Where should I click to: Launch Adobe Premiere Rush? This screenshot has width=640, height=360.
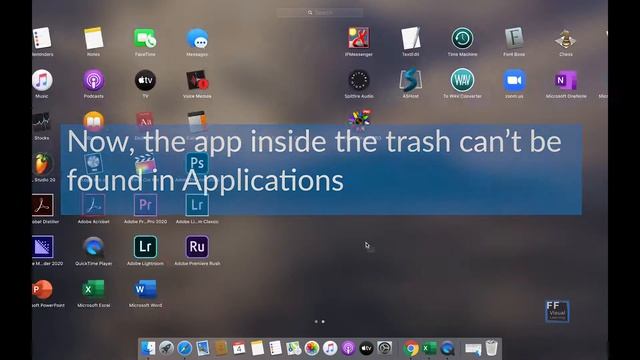click(197, 247)
